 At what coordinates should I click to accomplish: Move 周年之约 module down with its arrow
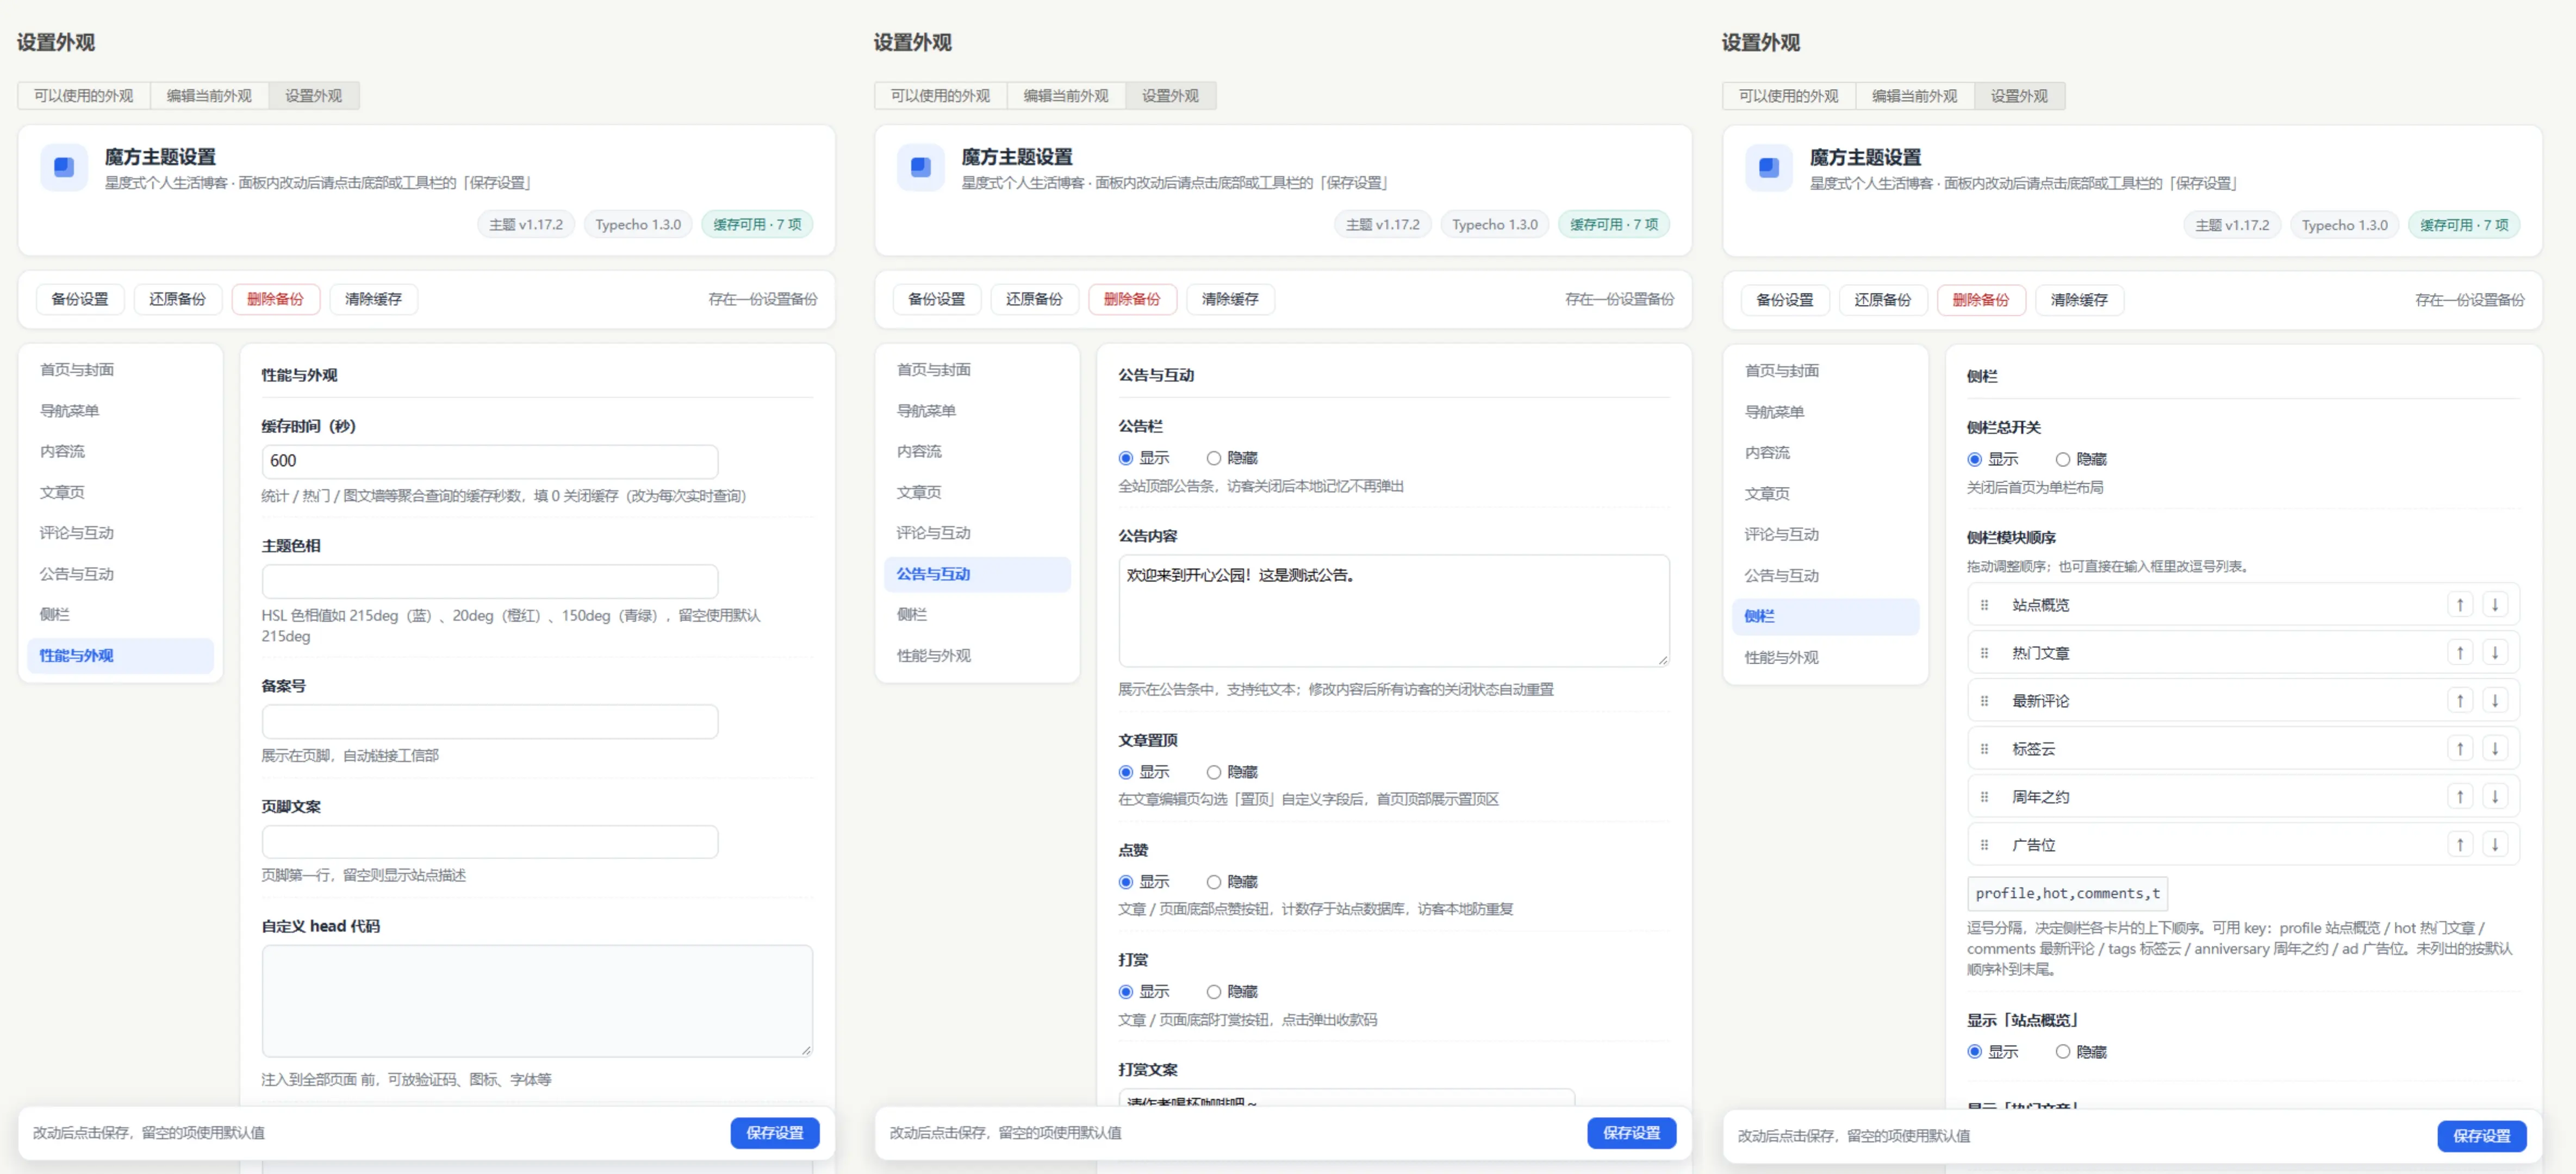(x=2494, y=797)
